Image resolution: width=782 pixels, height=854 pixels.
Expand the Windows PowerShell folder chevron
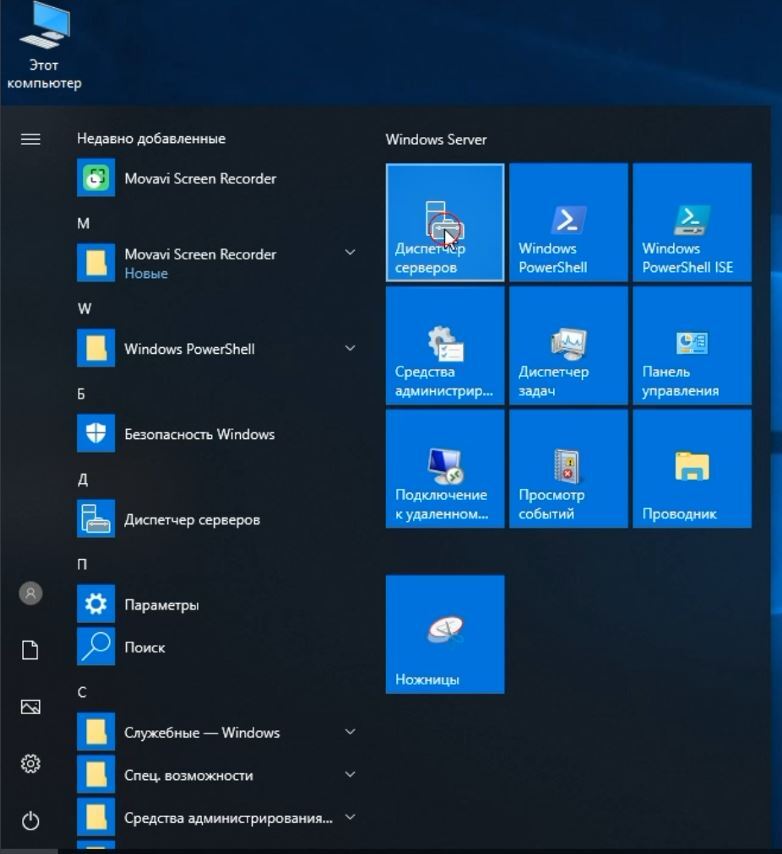[x=350, y=348]
